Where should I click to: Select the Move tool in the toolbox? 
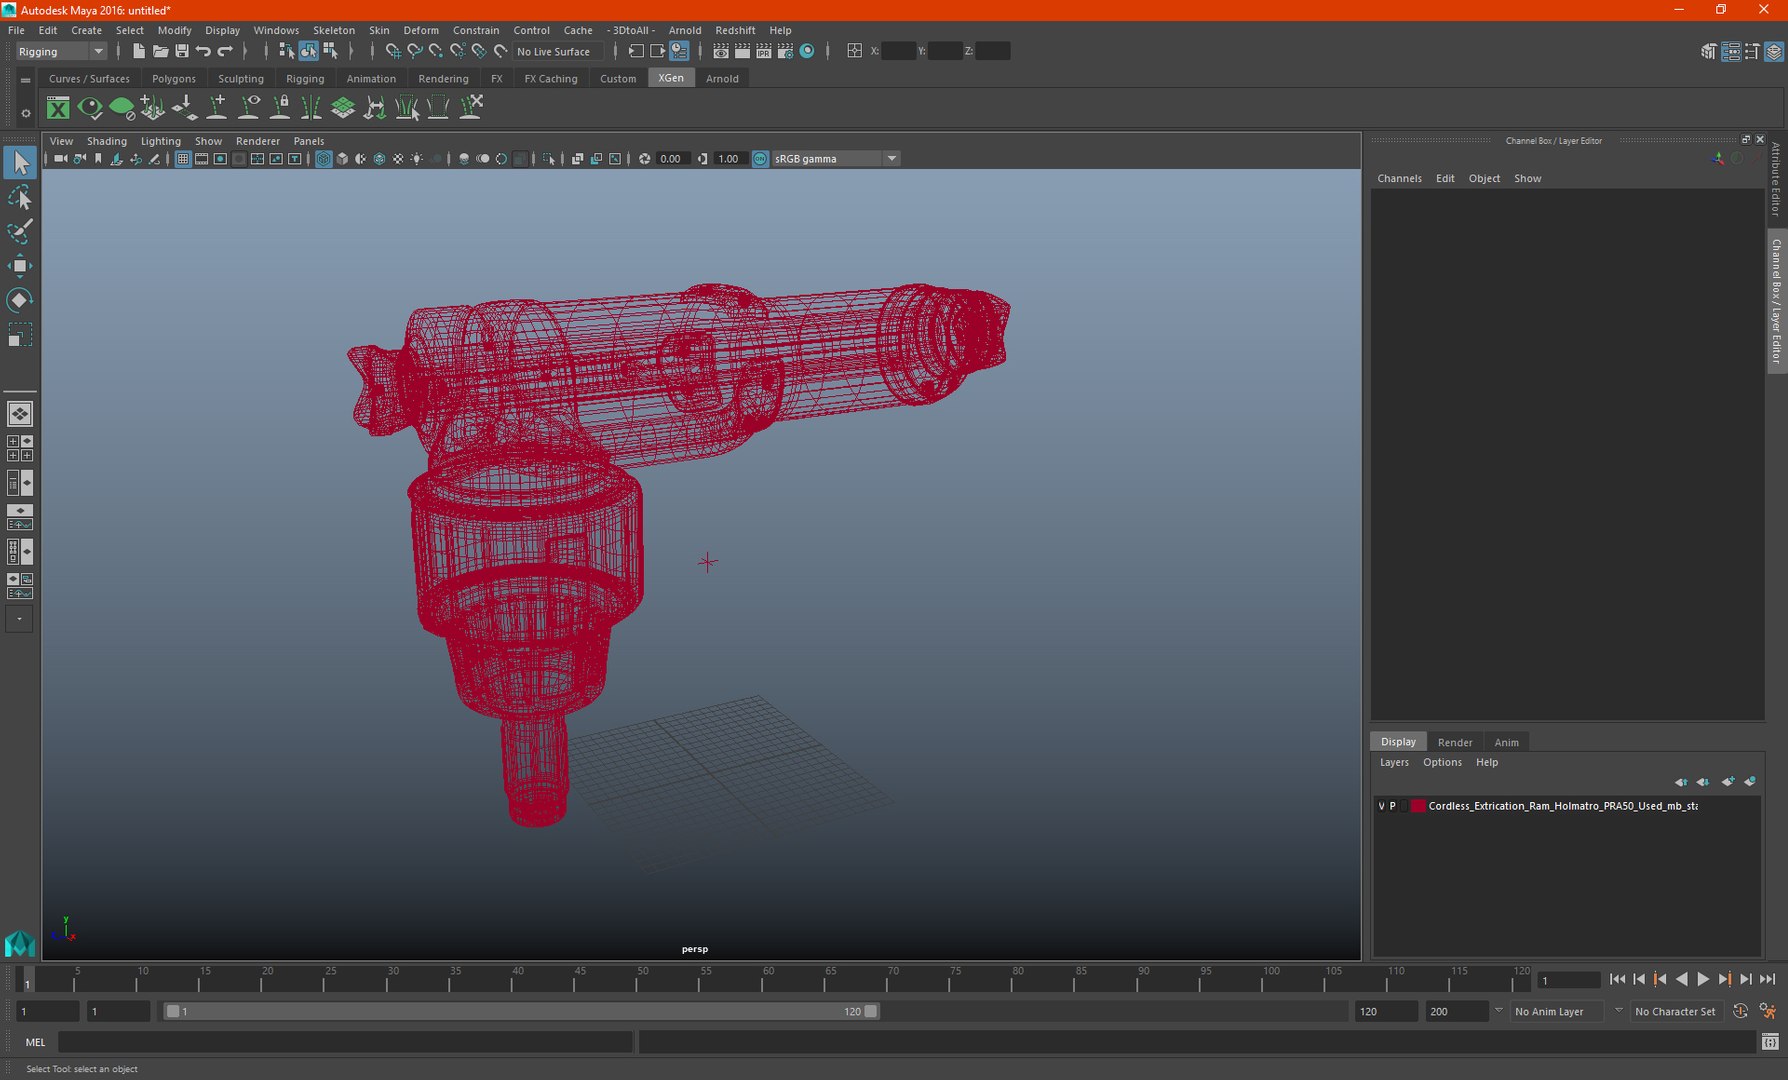tap(19, 266)
